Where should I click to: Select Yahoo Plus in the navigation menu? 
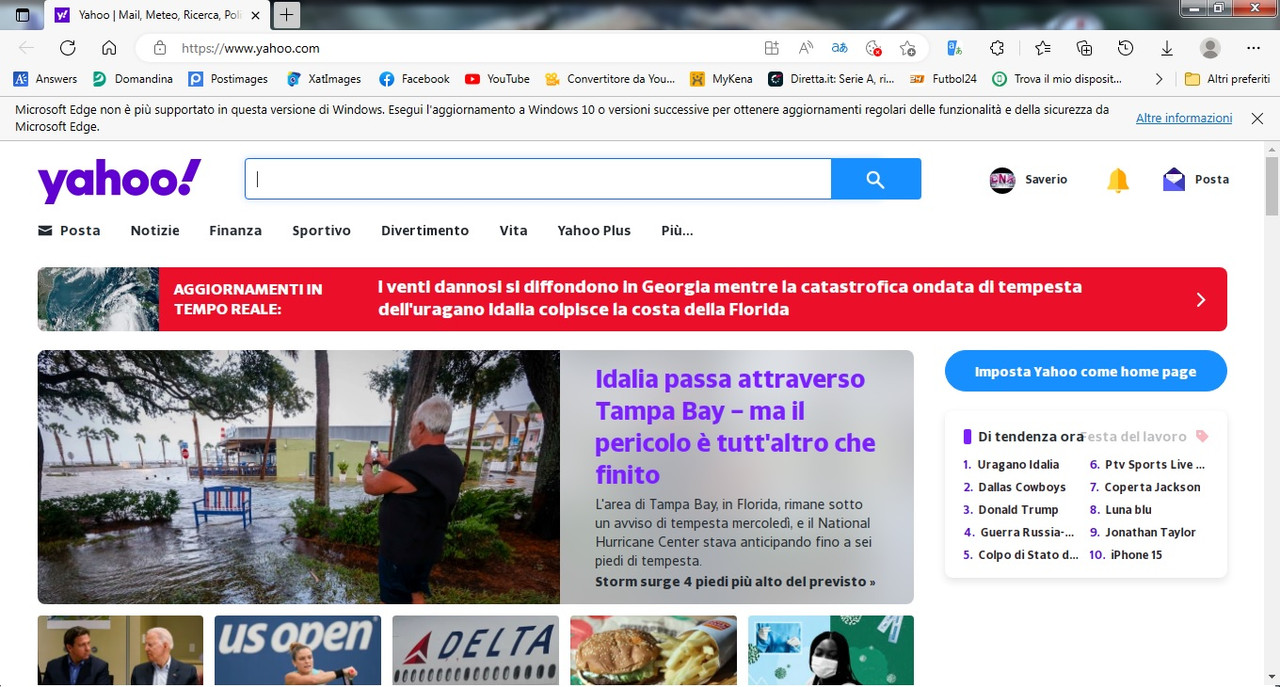click(594, 230)
